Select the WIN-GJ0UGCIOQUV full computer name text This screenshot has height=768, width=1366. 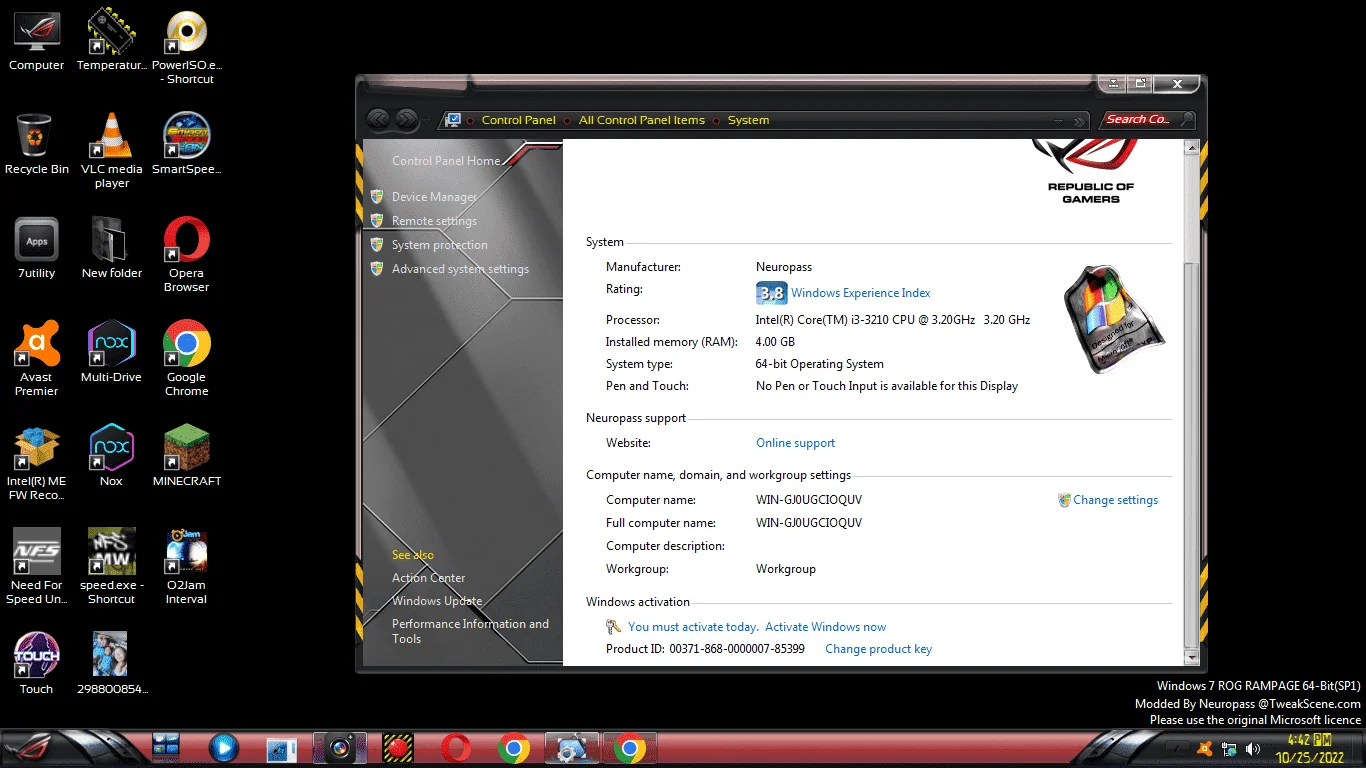(x=809, y=523)
